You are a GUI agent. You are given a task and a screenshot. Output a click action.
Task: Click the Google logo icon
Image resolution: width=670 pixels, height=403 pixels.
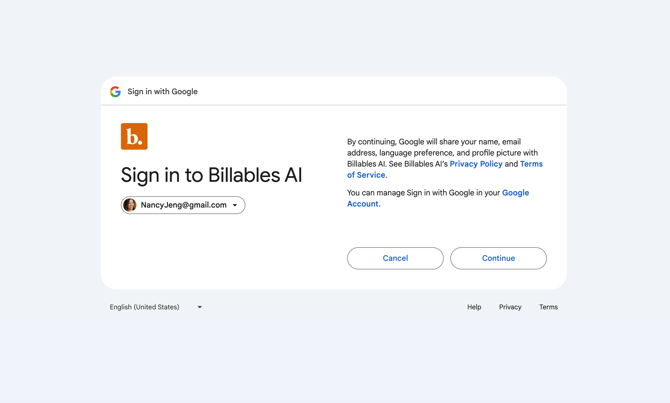tap(115, 92)
